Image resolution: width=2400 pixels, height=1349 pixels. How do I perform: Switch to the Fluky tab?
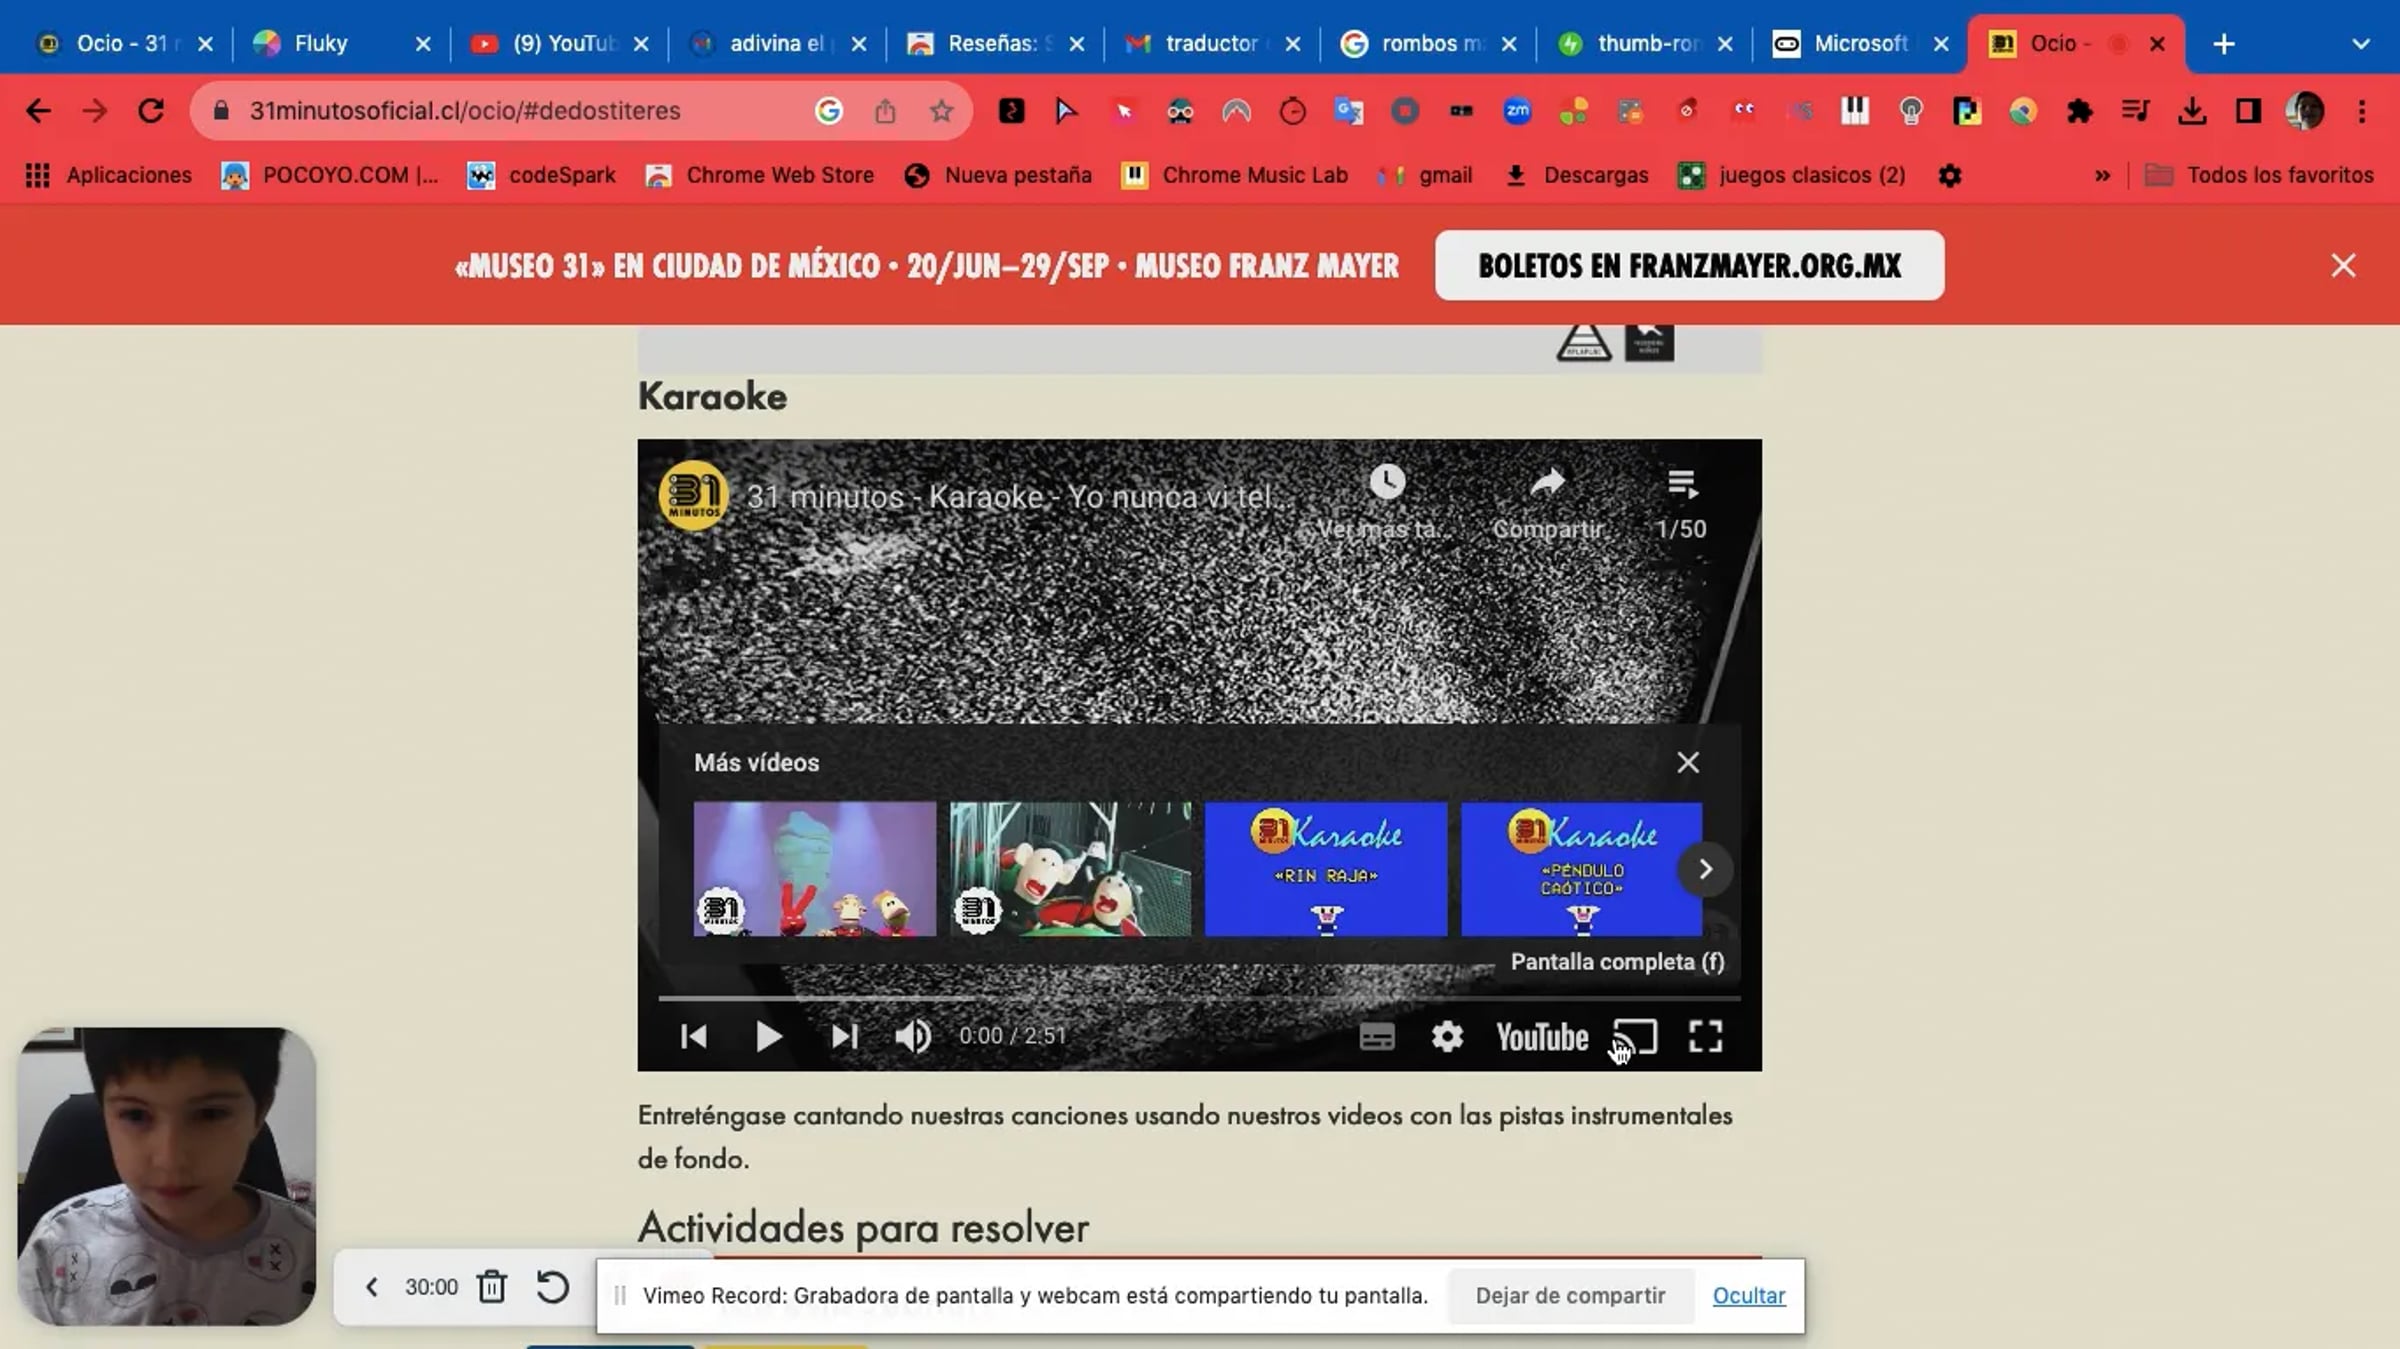pos(320,43)
